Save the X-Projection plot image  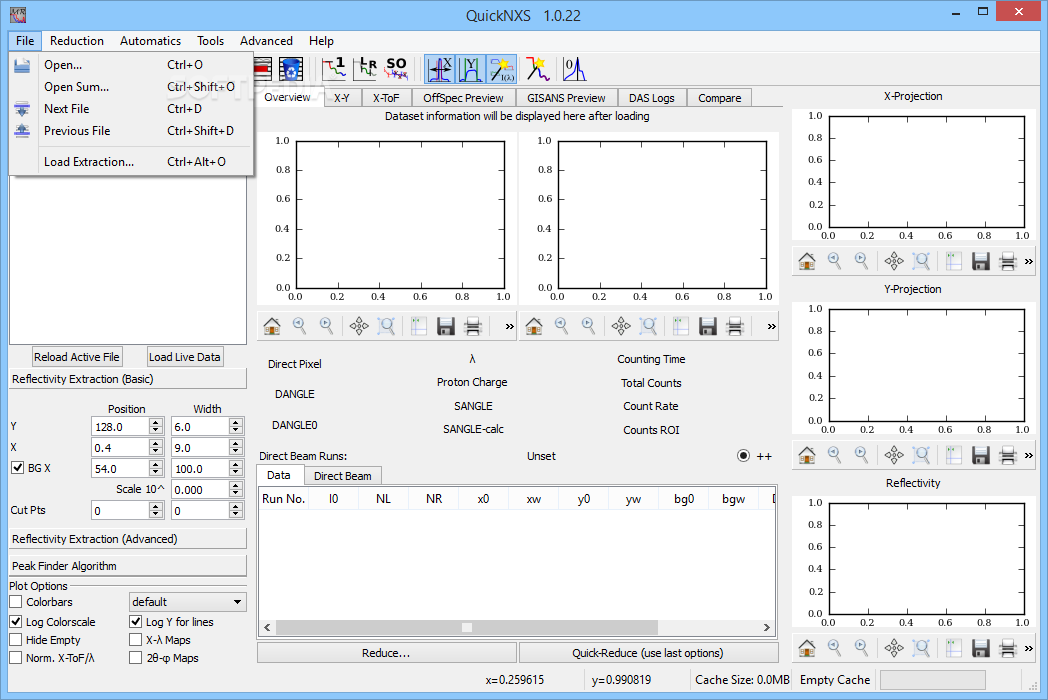click(980, 261)
